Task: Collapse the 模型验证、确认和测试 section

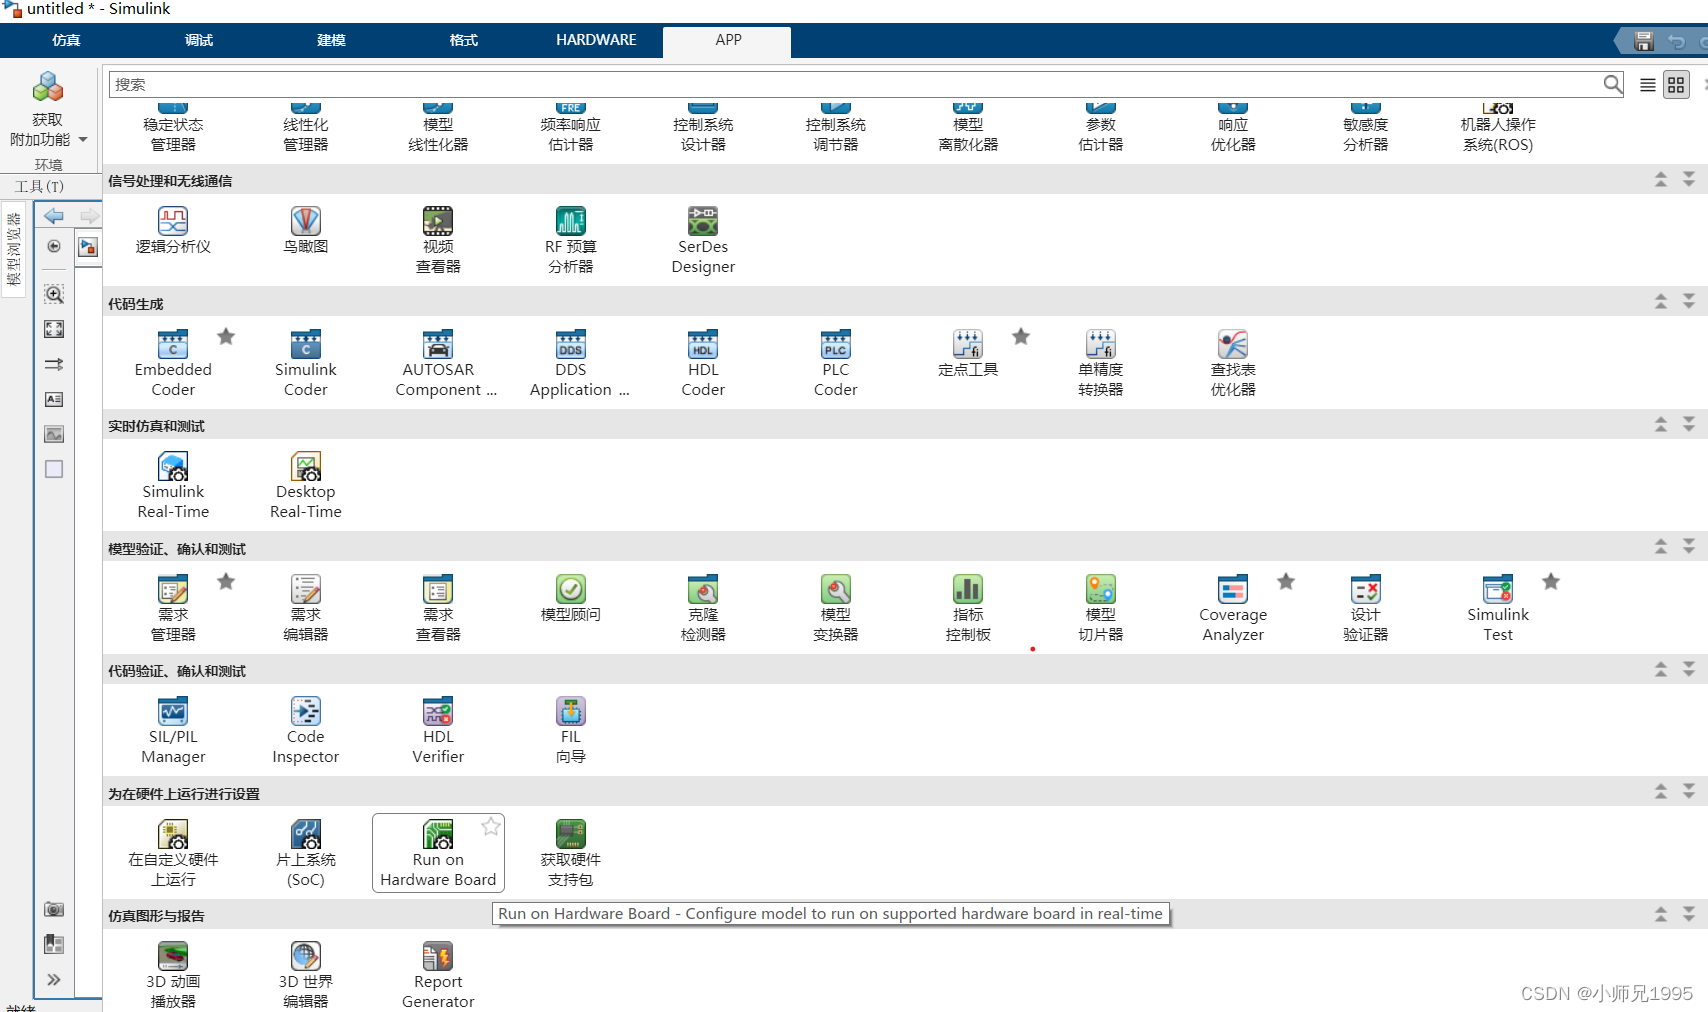Action: coord(1661,547)
